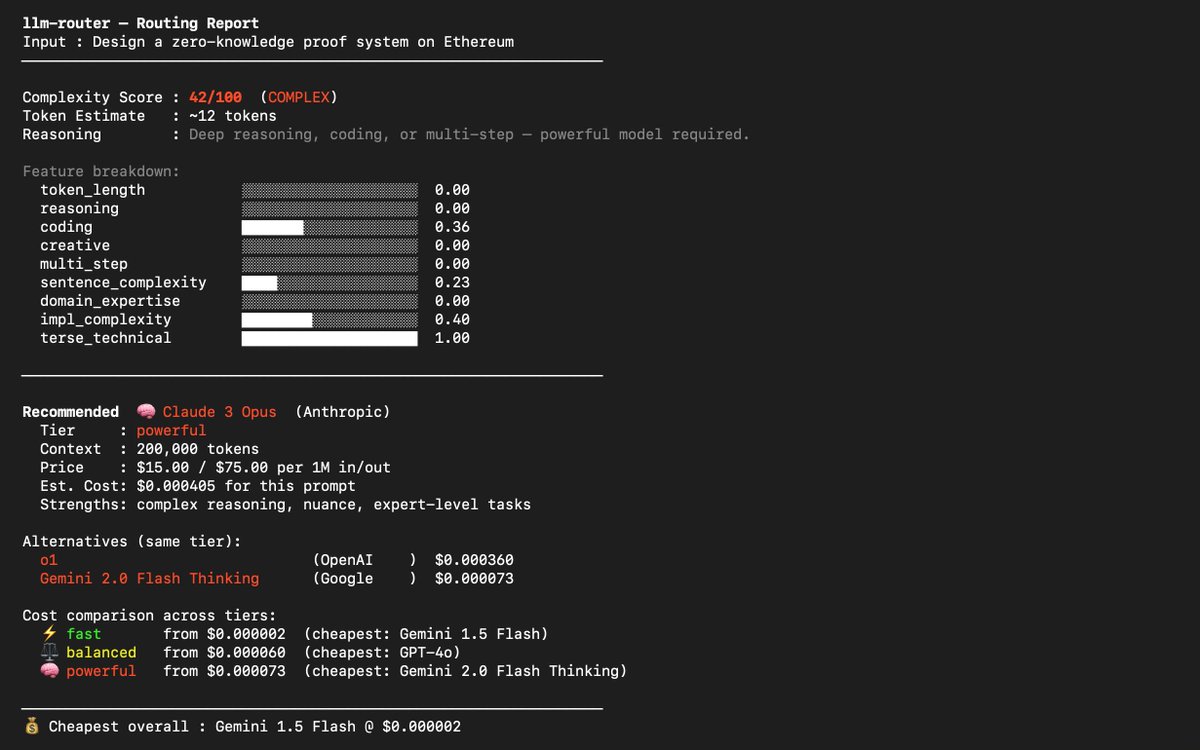Image resolution: width=1200 pixels, height=750 pixels.
Task: Click '(cheapest: Gemini 2.0 Flash Thinking)' note
Action: click(x=466, y=671)
